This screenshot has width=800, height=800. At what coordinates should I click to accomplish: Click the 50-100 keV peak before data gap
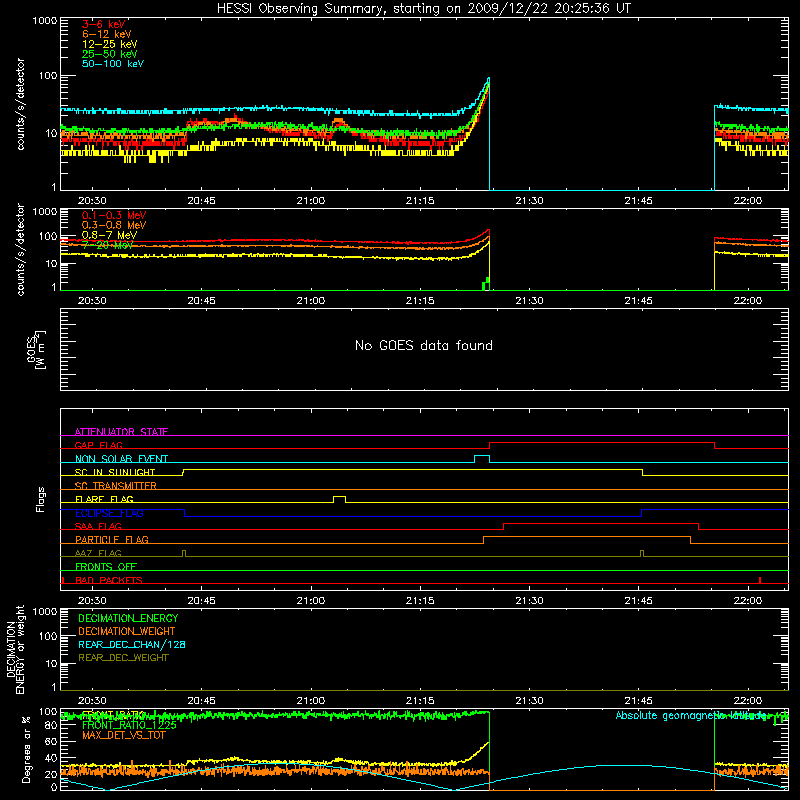coord(488,79)
